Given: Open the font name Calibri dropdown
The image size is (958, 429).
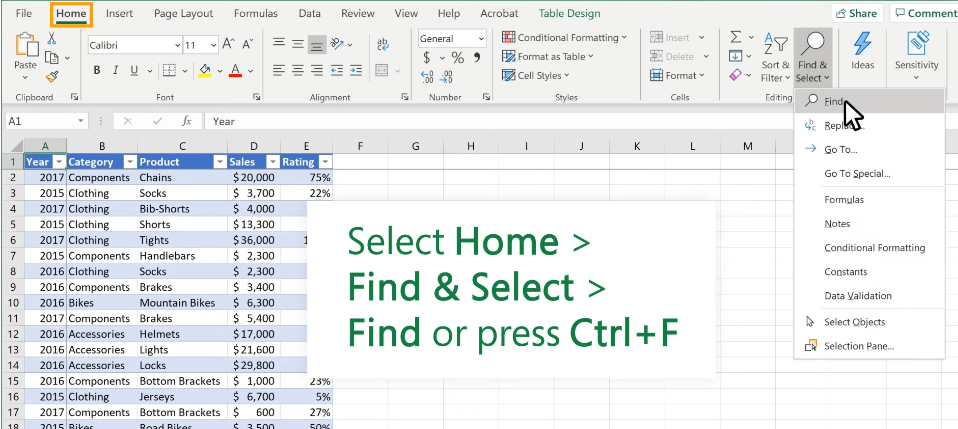Looking at the screenshot, I should click(x=171, y=45).
